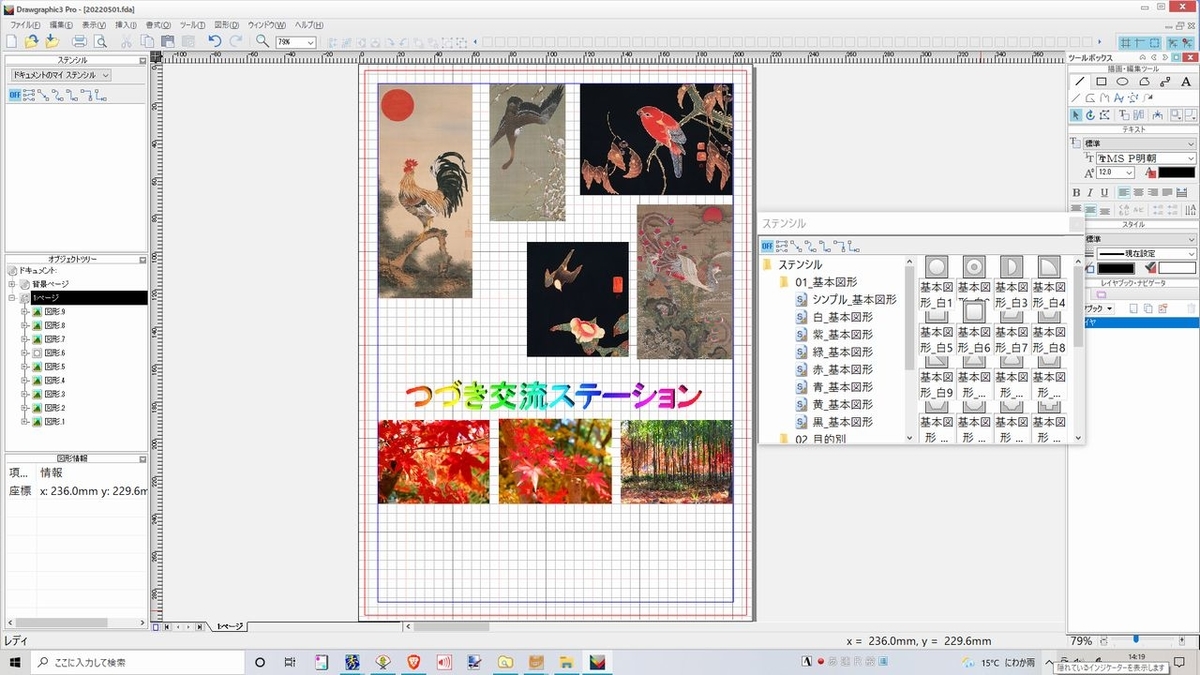1200x675 pixels.
Task: Toggle center text alignment button
Action: tap(1138, 192)
